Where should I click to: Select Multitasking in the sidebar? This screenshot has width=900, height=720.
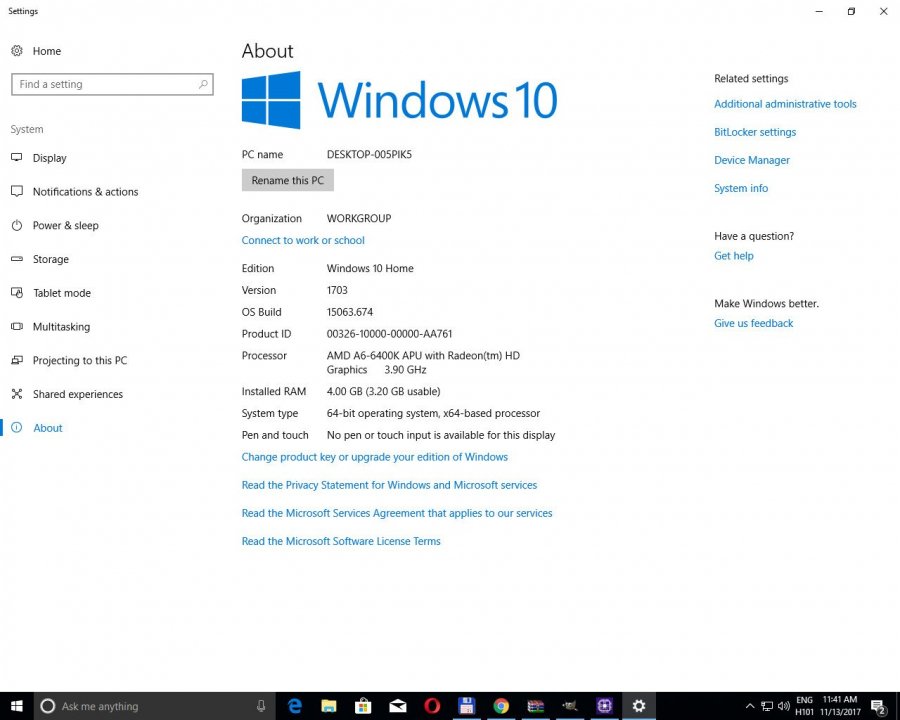point(51,327)
